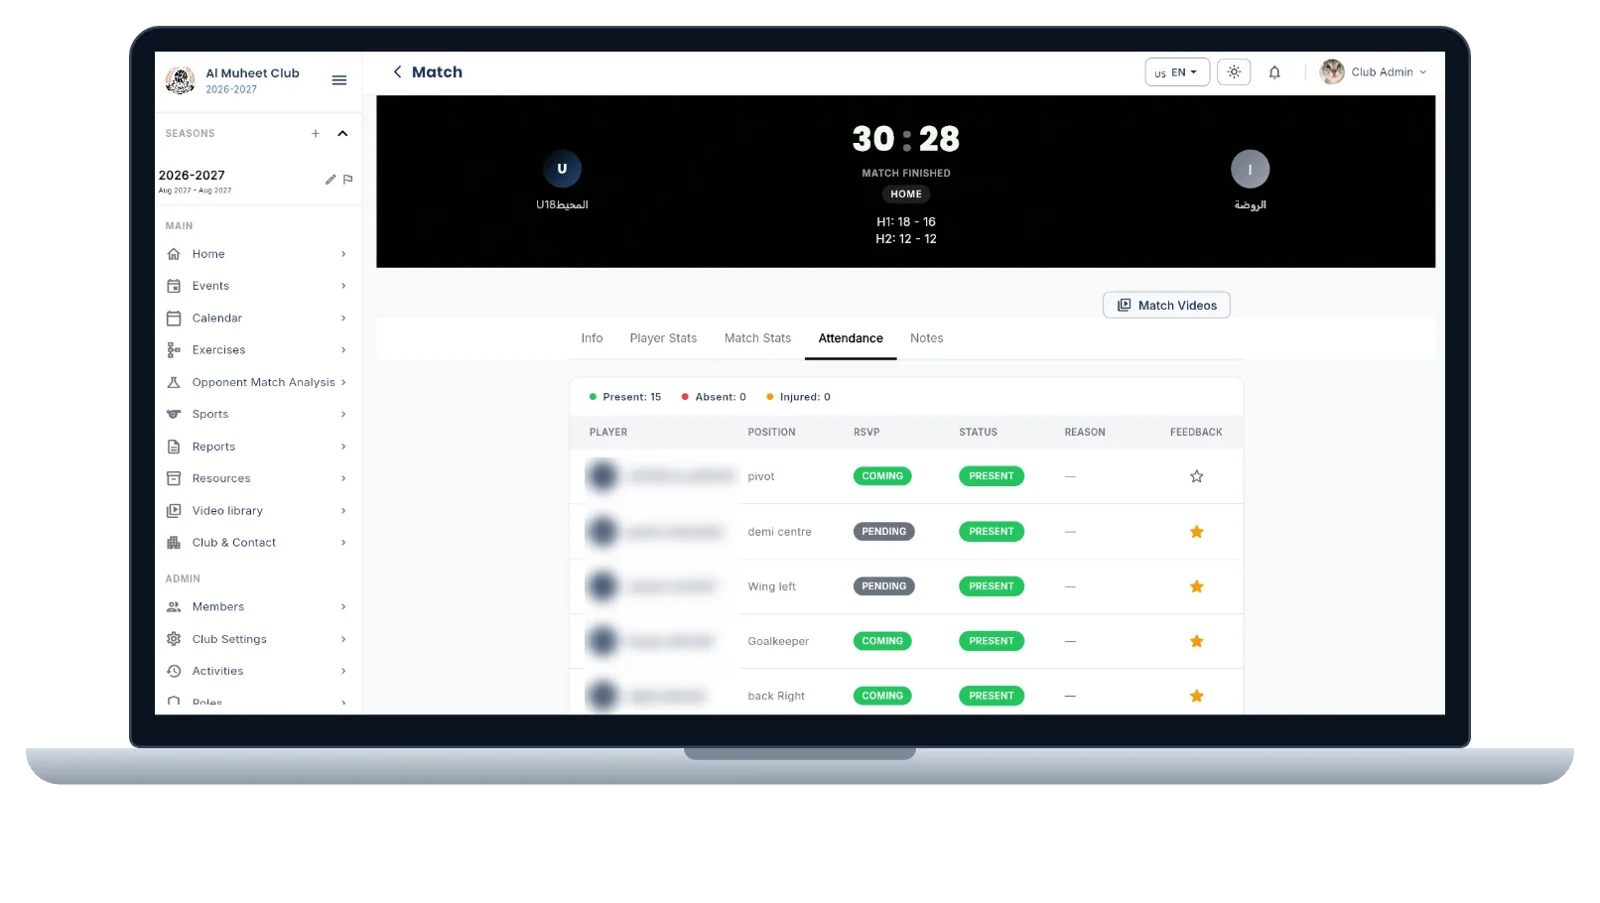Click the flag icon beside 2026-2027 season

click(x=348, y=179)
